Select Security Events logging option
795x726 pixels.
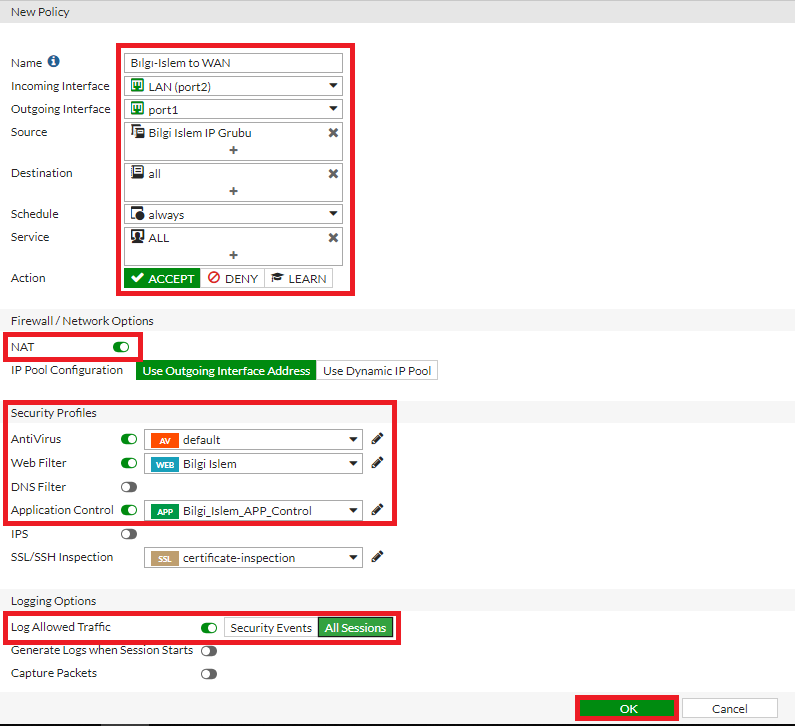[x=271, y=628]
